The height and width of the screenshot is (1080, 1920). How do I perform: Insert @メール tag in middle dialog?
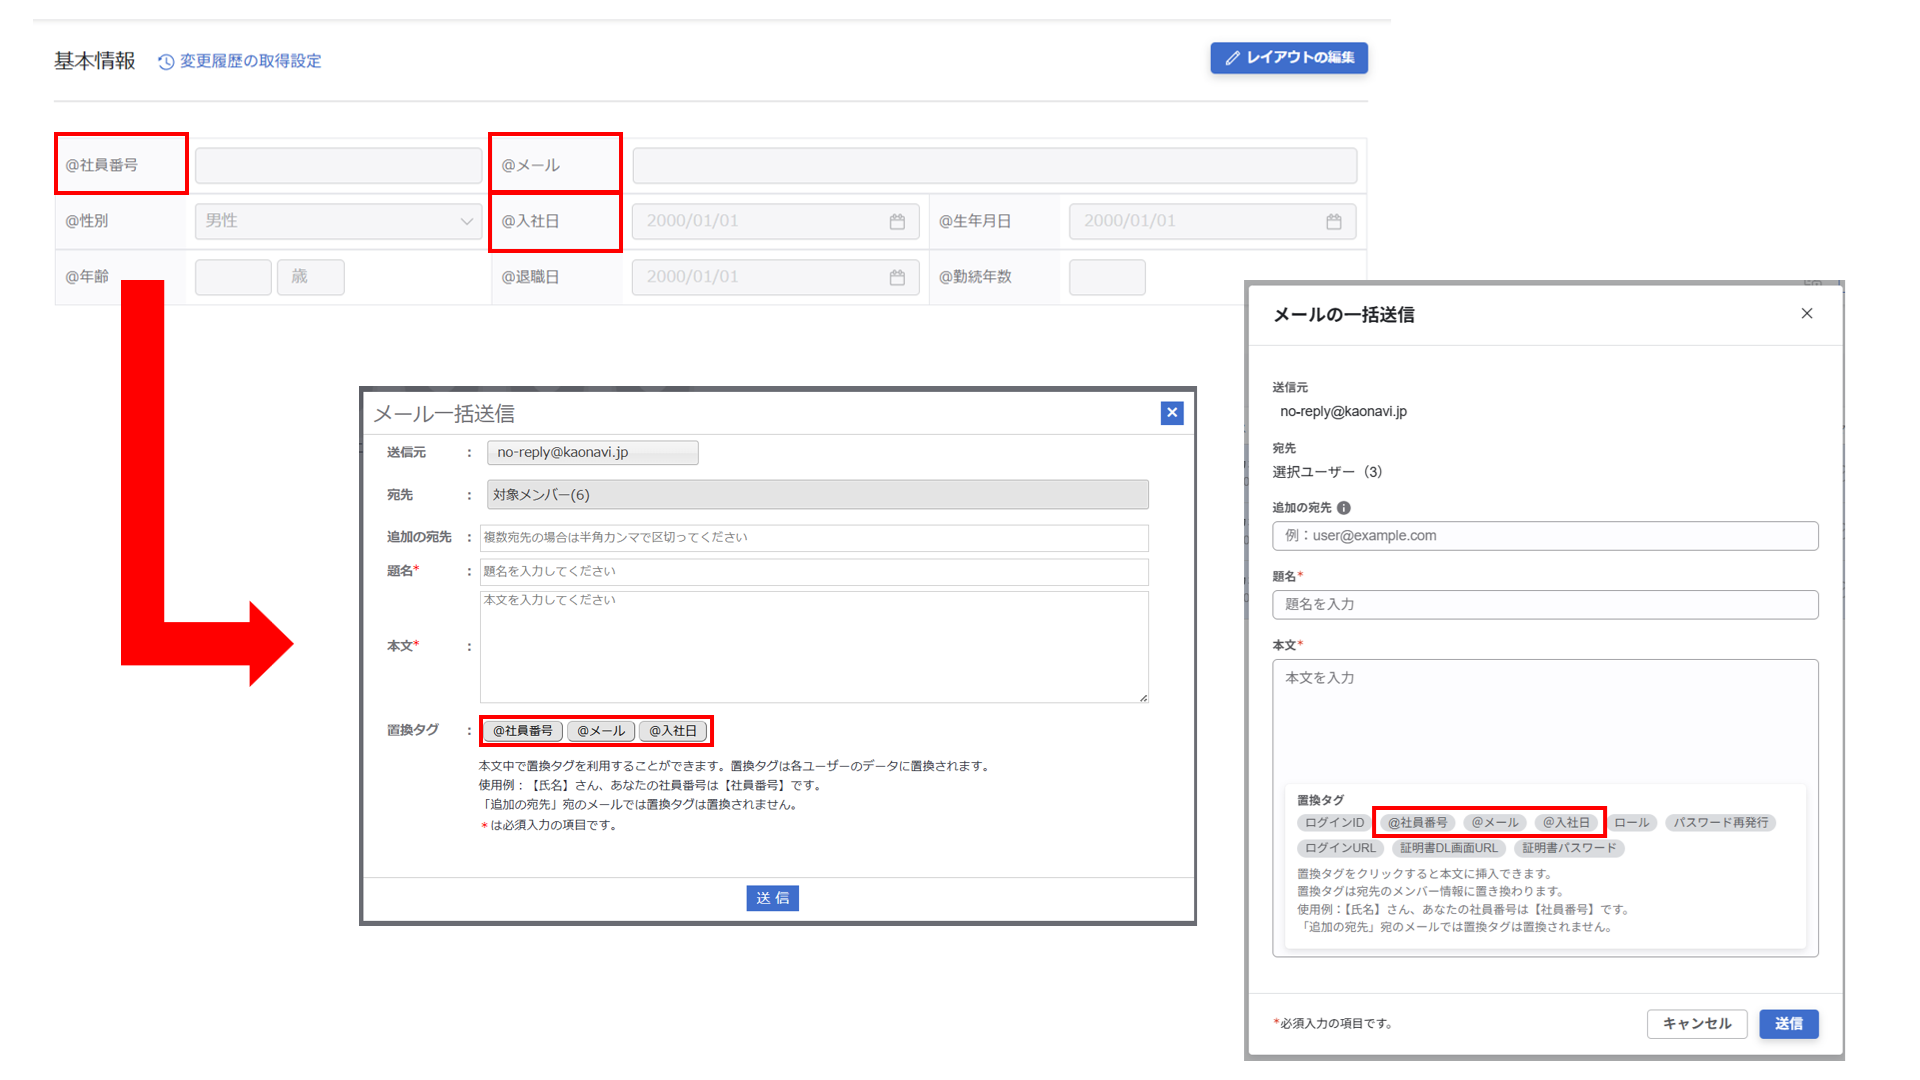601,731
